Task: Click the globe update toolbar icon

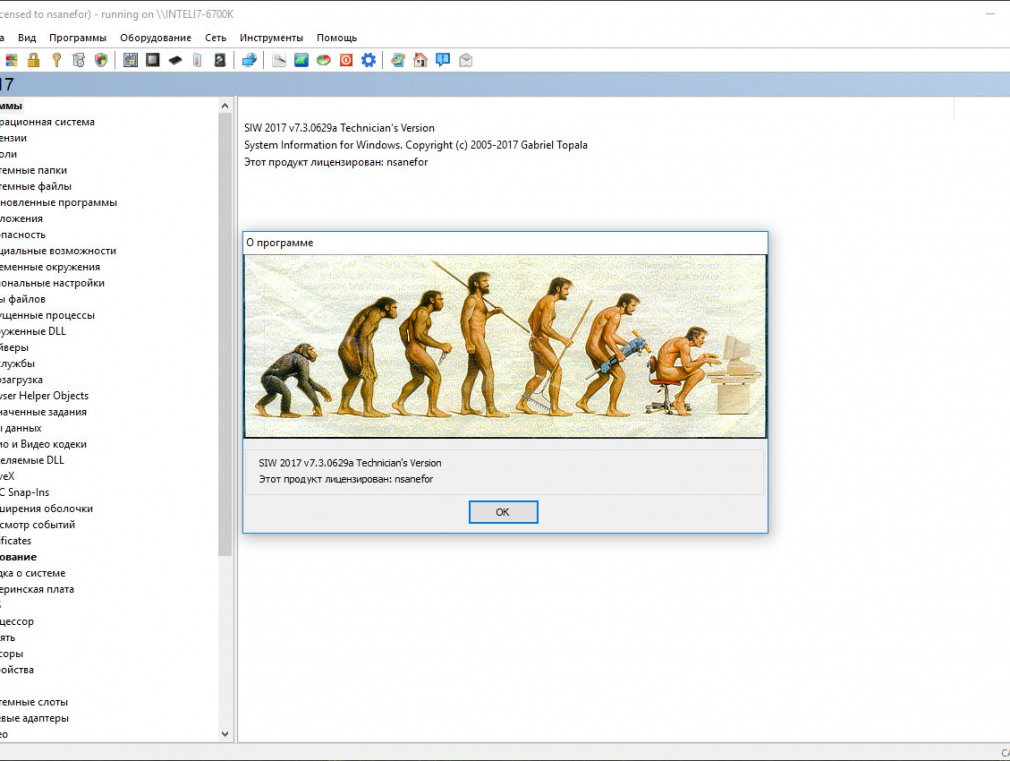Action: (398, 61)
